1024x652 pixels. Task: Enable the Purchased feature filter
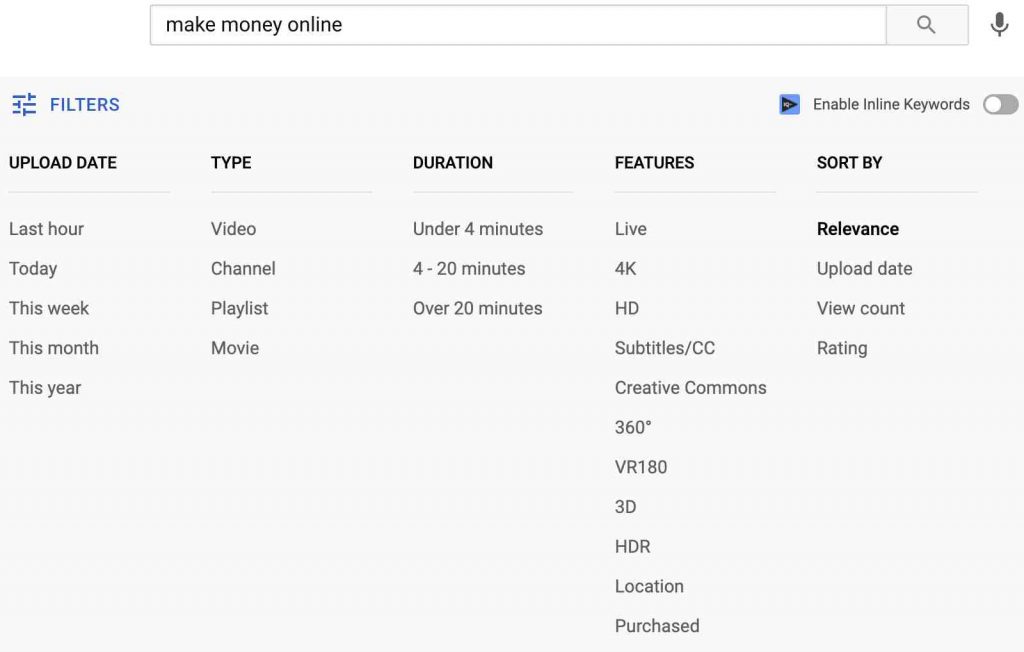(657, 626)
